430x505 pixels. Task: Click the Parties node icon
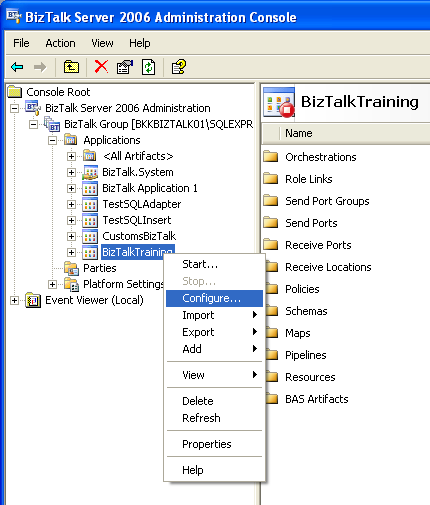click(71, 268)
